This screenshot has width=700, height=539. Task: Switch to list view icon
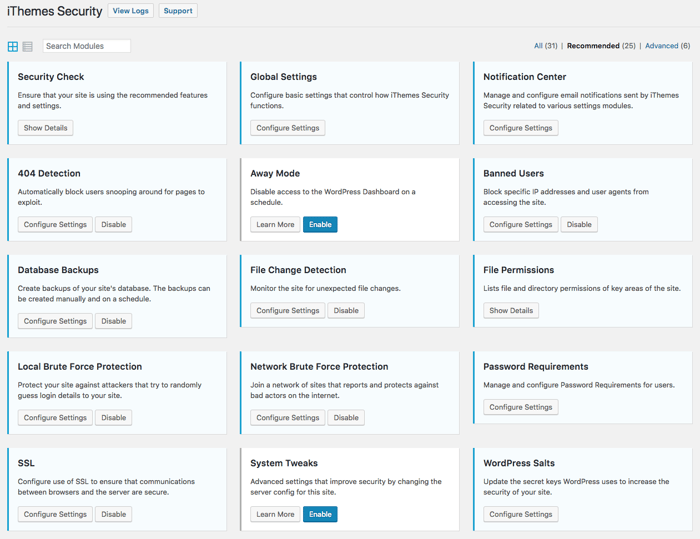tap(27, 46)
